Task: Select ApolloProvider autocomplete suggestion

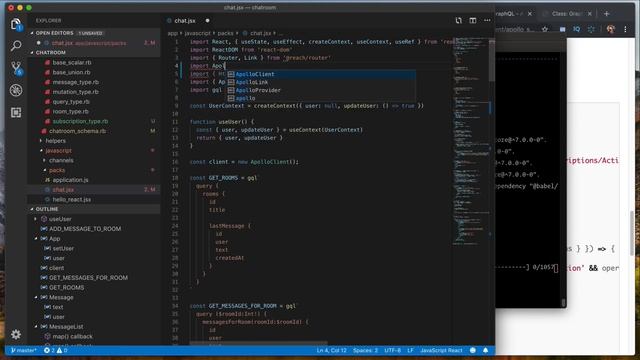Action: [321, 90]
